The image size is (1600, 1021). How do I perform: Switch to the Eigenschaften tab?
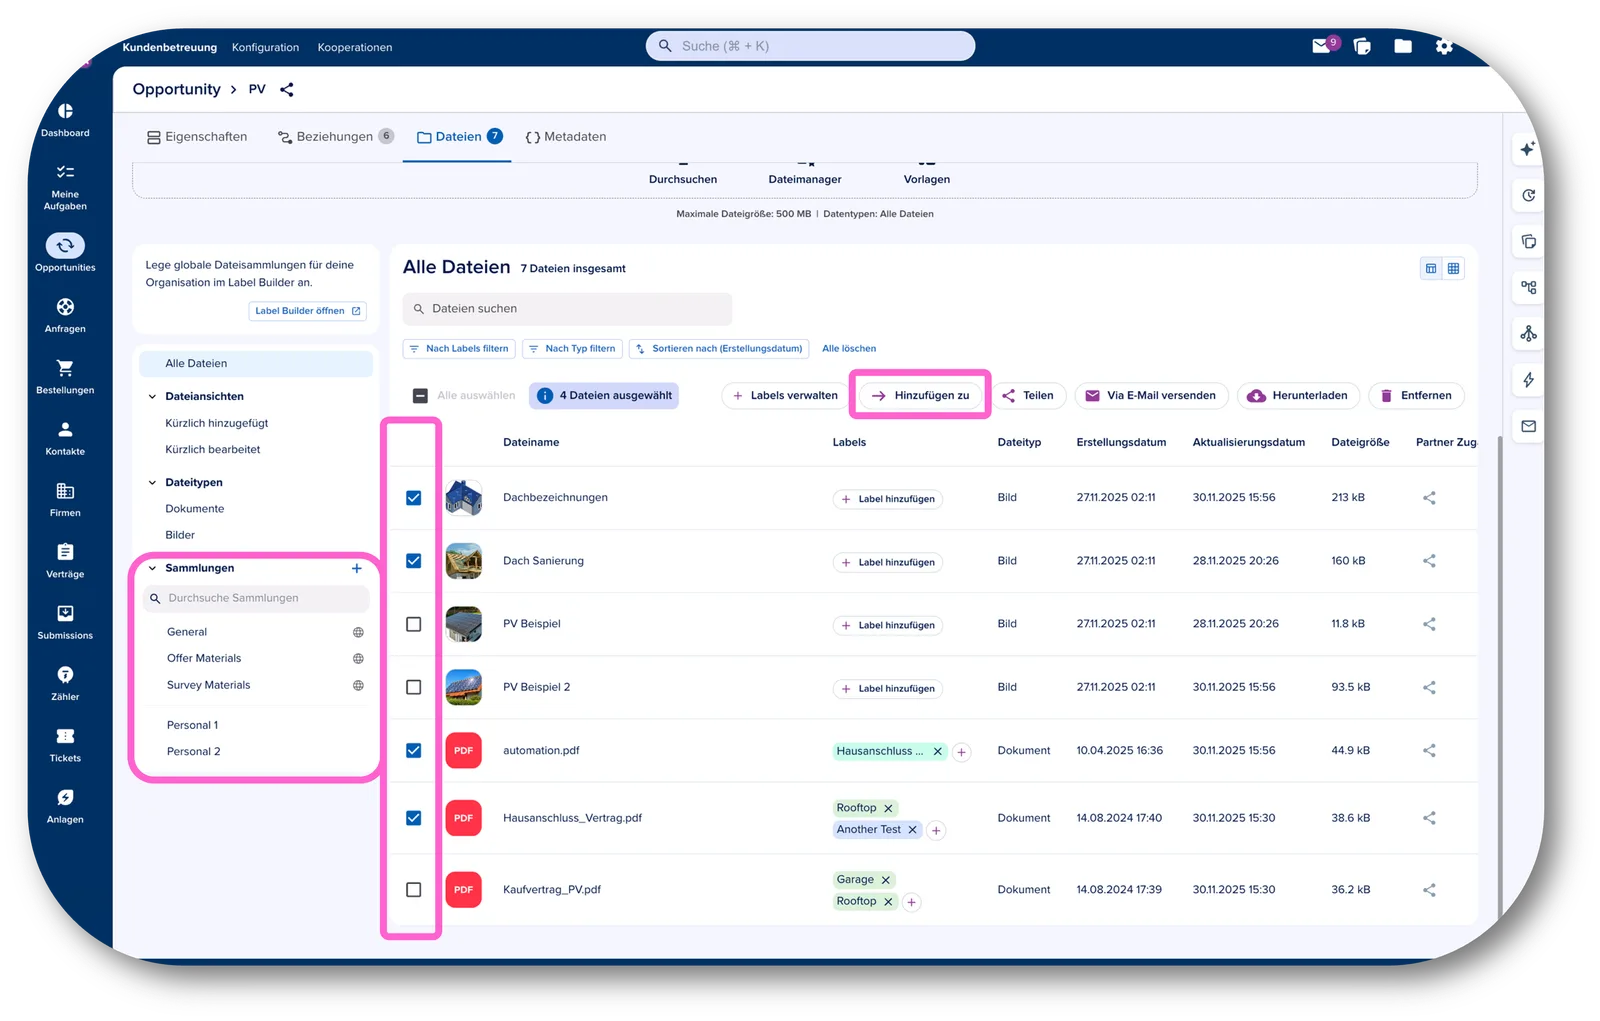click(197, 137)
